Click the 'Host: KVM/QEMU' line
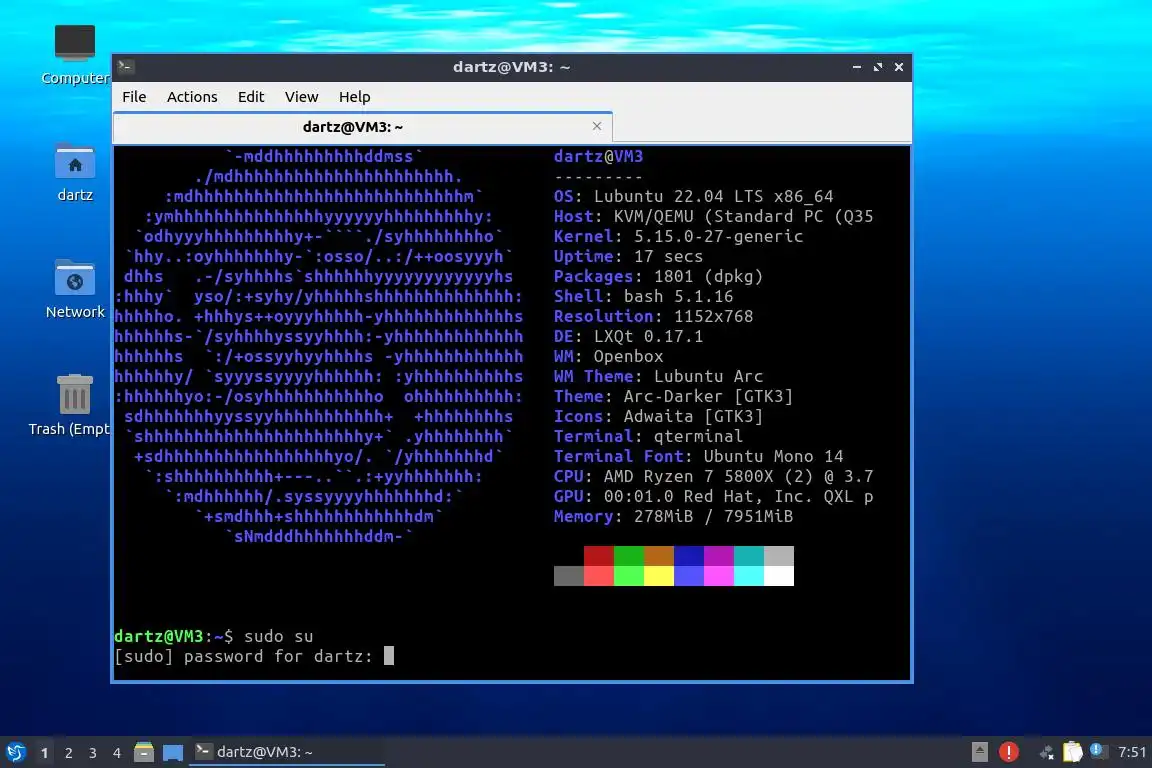1152x768 pixels. click(x=713, y=216)
